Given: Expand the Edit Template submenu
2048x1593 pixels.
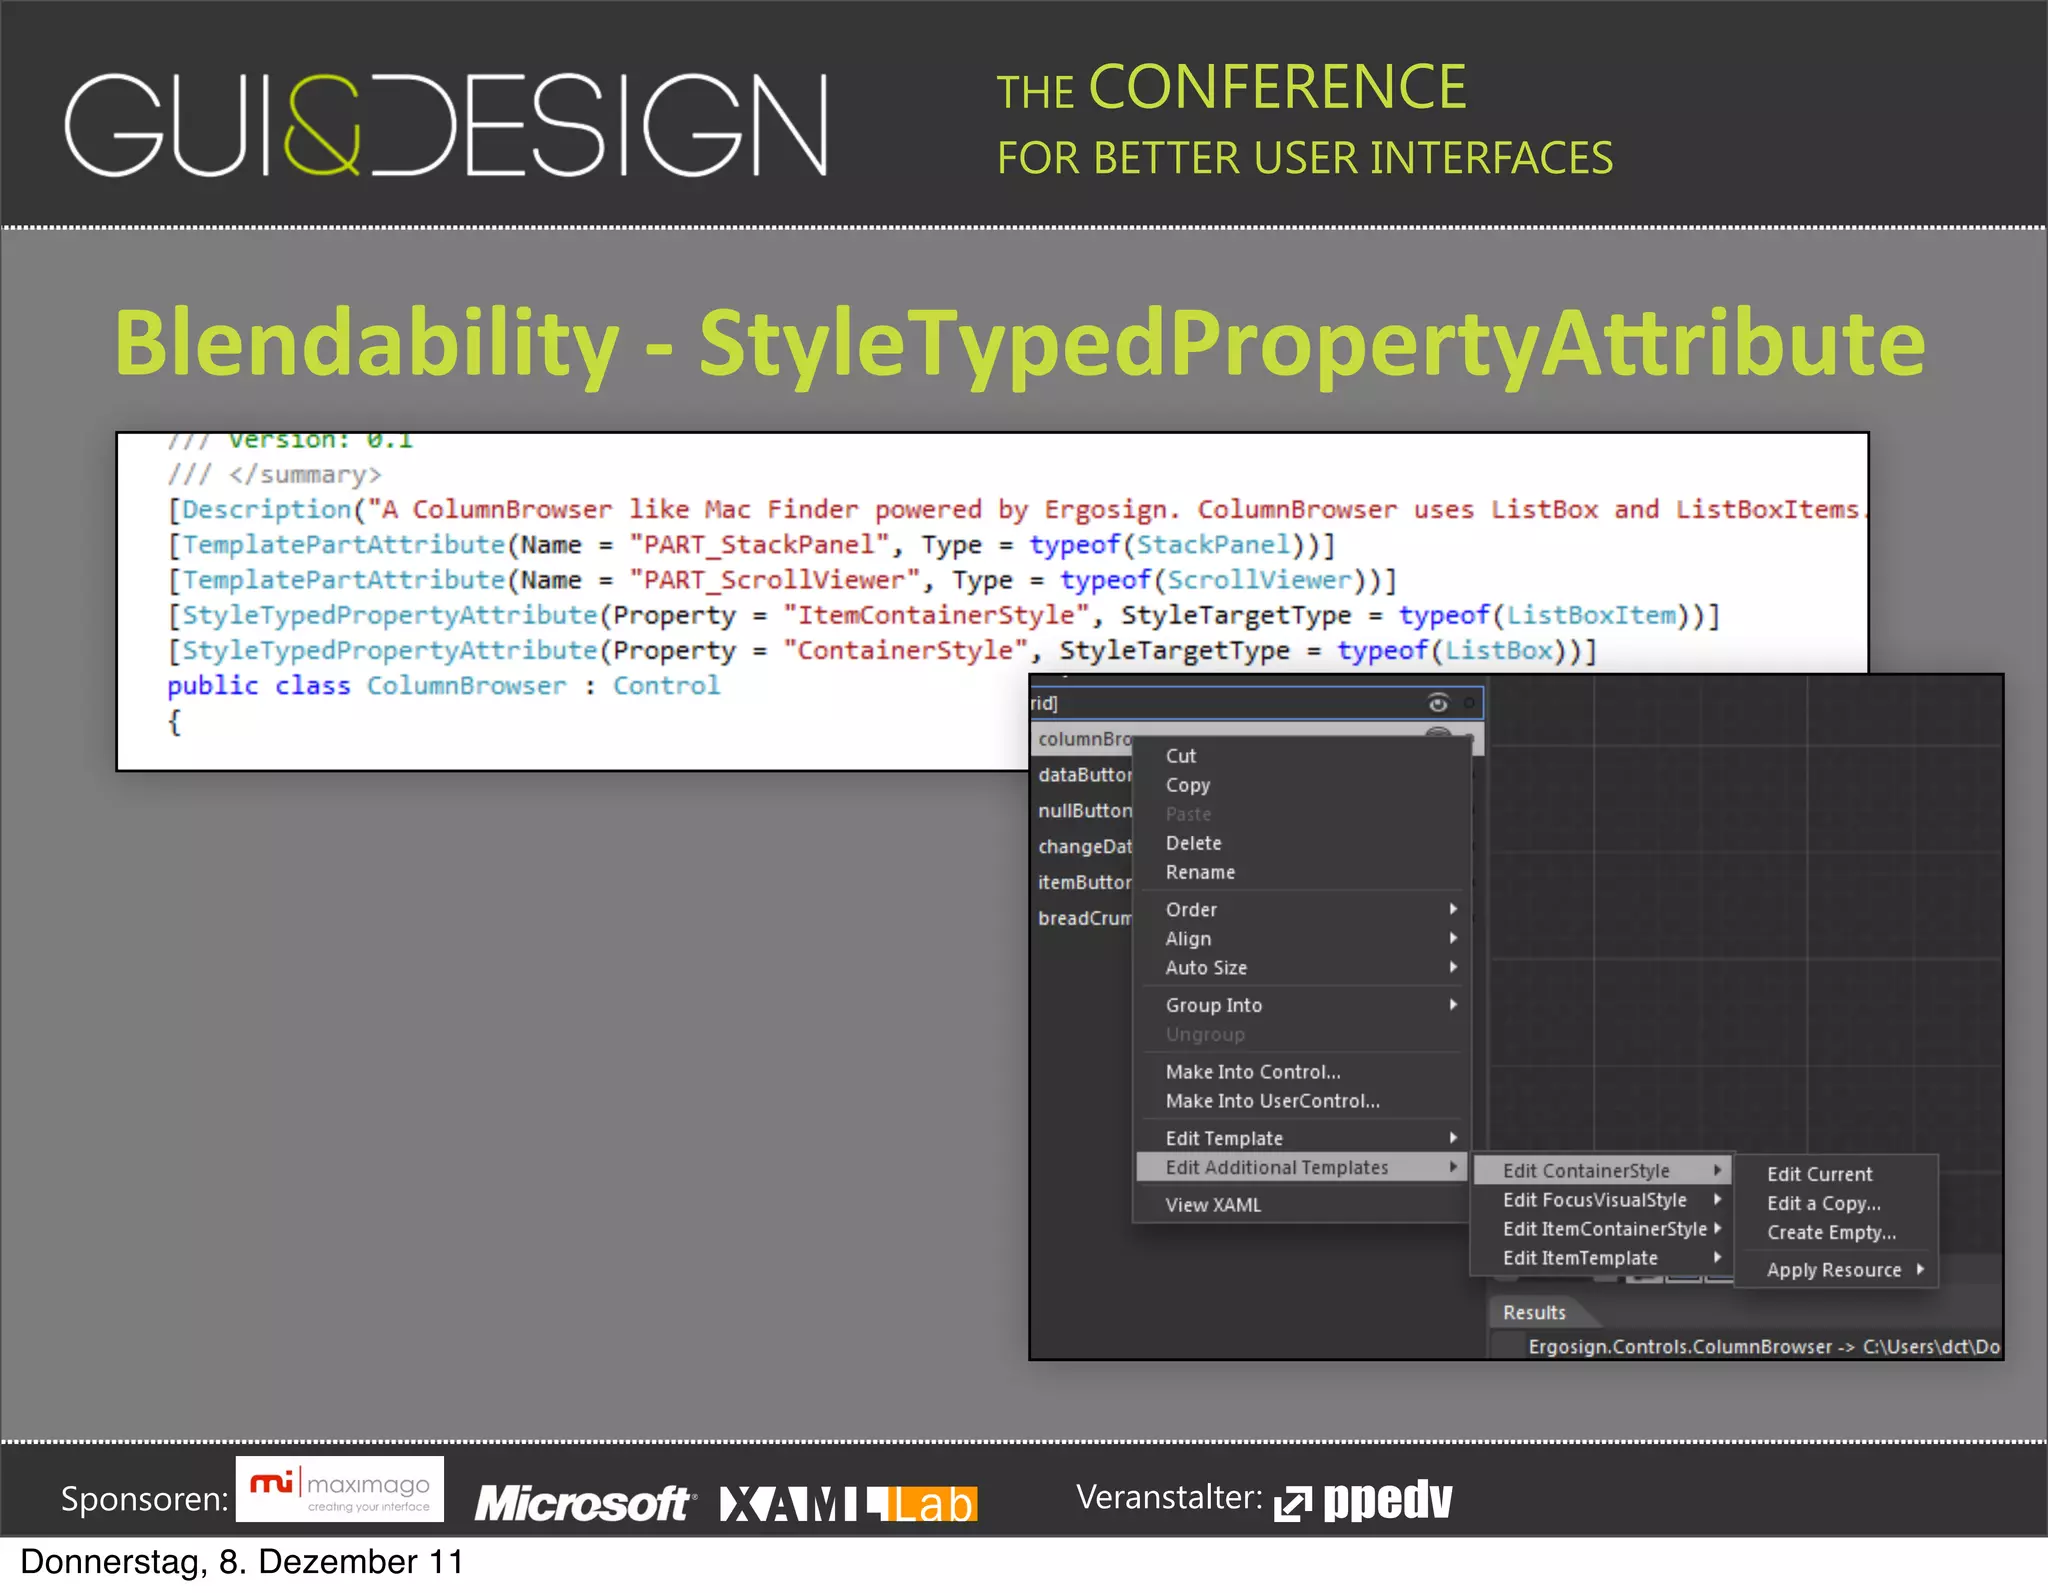Looking at the screenshot, I should click(x=1302, y=1138).
